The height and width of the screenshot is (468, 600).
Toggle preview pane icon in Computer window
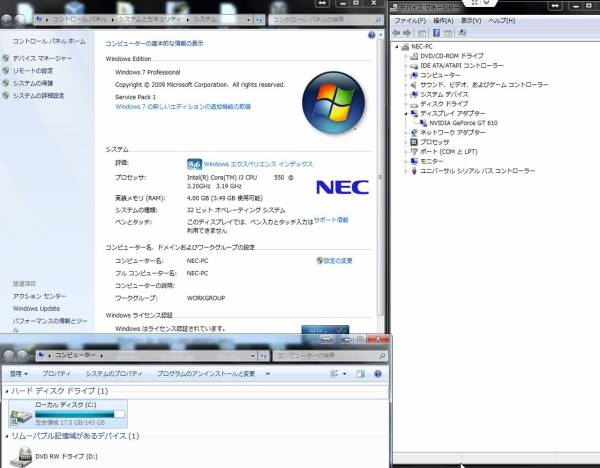[360, 374]
